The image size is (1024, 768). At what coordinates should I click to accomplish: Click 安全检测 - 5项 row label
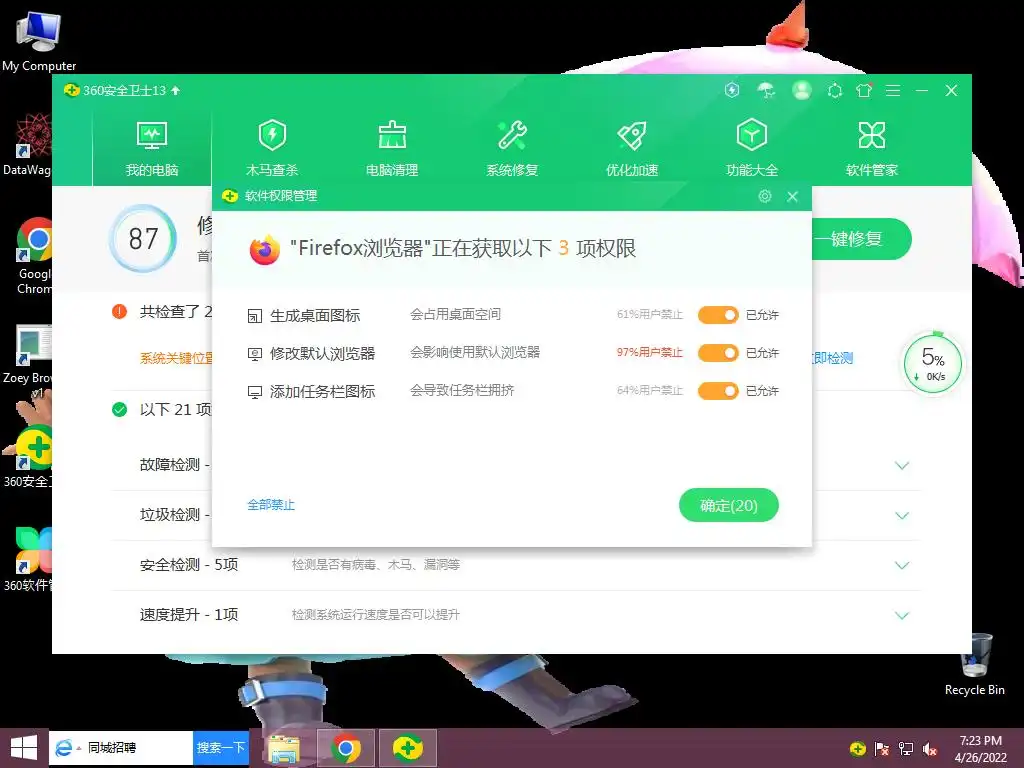click(x=189, y=565)
